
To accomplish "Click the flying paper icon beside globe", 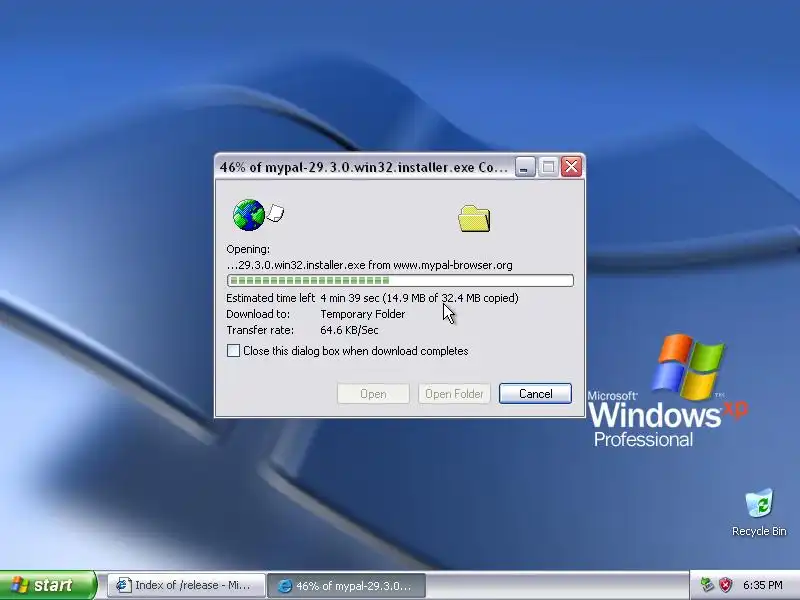I will click(276, 213).
